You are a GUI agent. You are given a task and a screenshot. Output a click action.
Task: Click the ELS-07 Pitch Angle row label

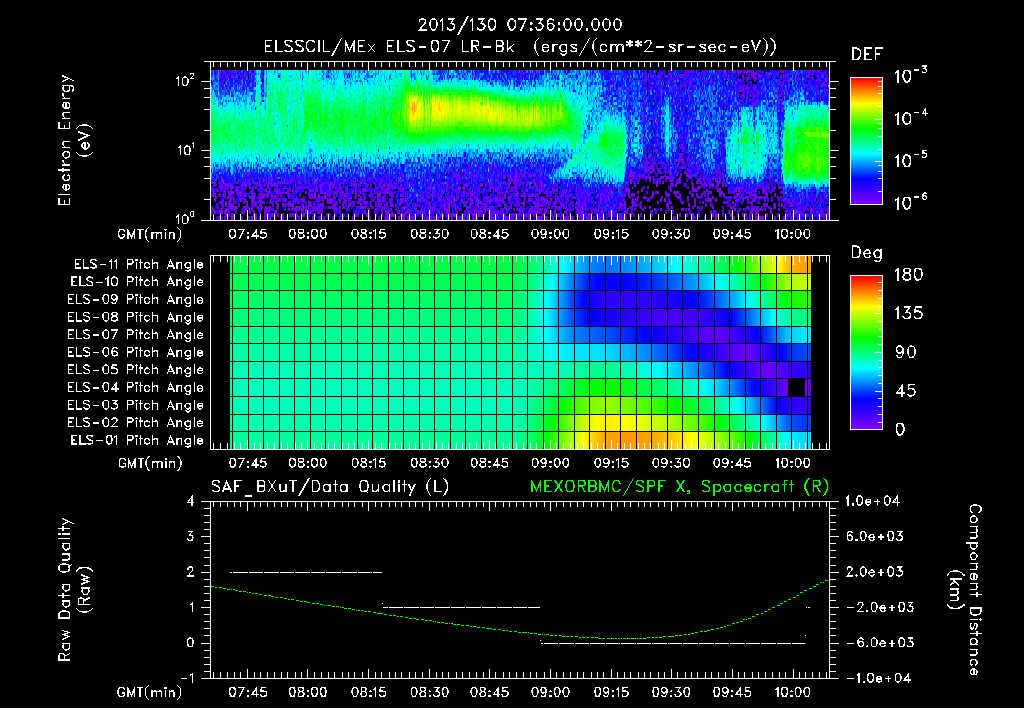pos(136,335)
